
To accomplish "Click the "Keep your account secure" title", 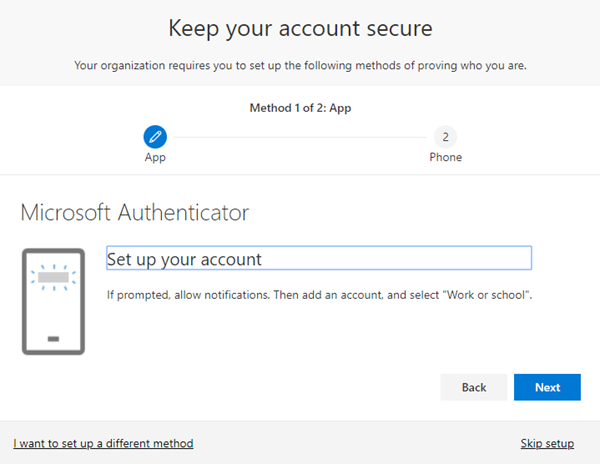I will (x=300, y=27).
